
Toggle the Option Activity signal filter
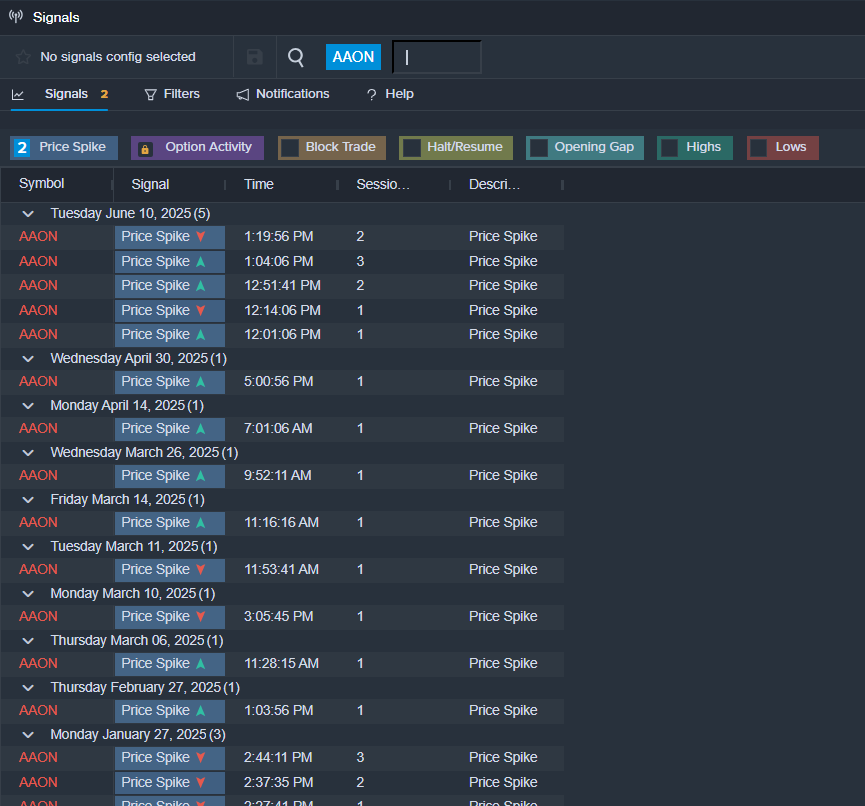coord(197,147)
